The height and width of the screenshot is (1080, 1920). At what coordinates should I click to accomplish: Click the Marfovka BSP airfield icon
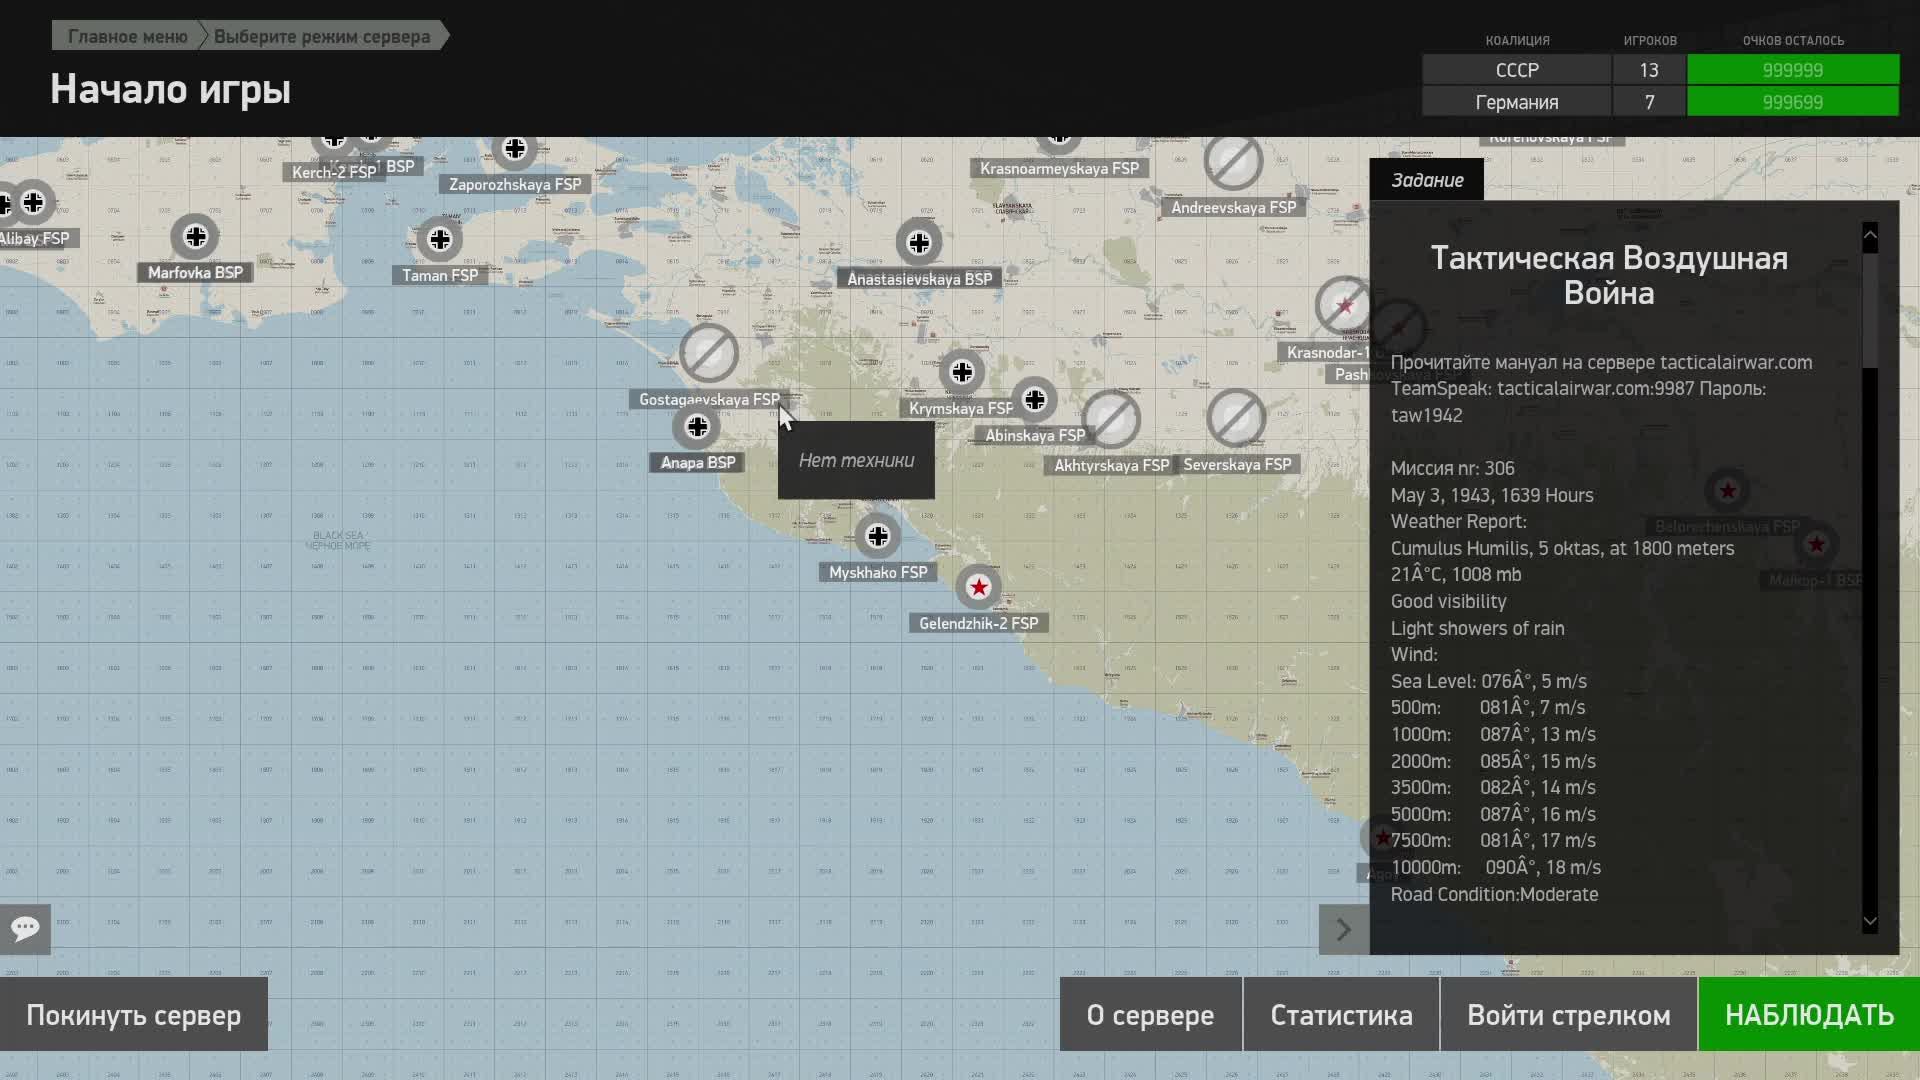click(195, 237)
